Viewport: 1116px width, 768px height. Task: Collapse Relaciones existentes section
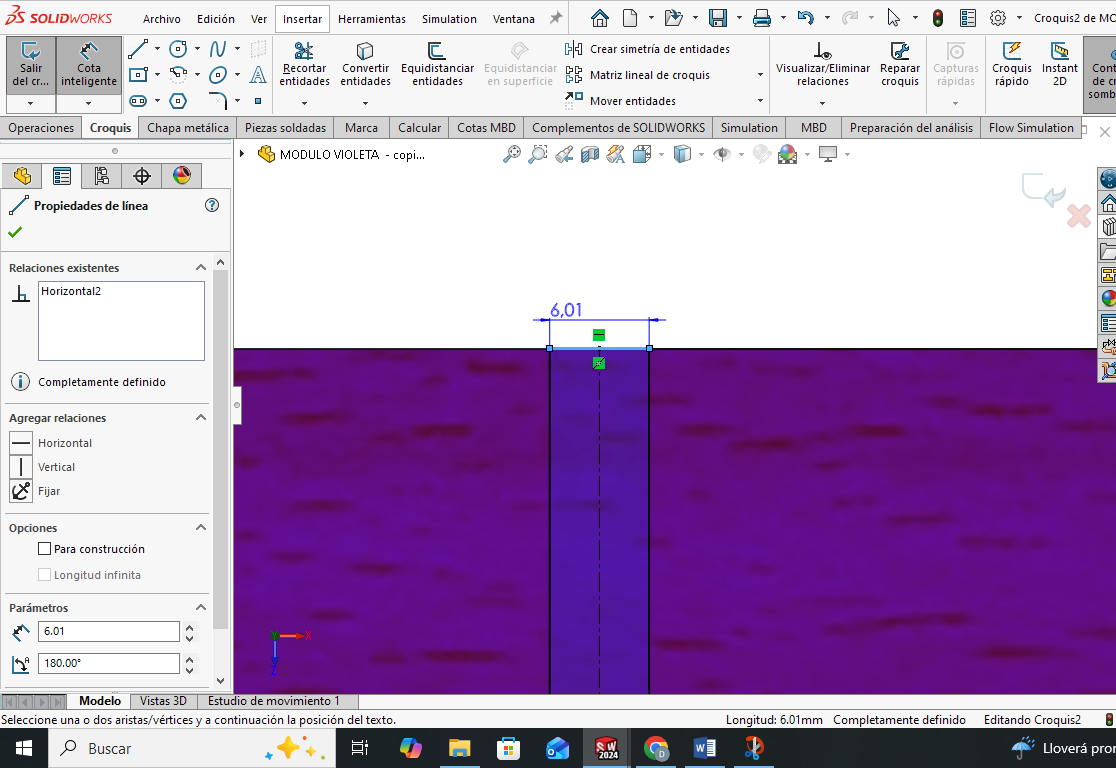pyautogui.click(x=201, y=268)
